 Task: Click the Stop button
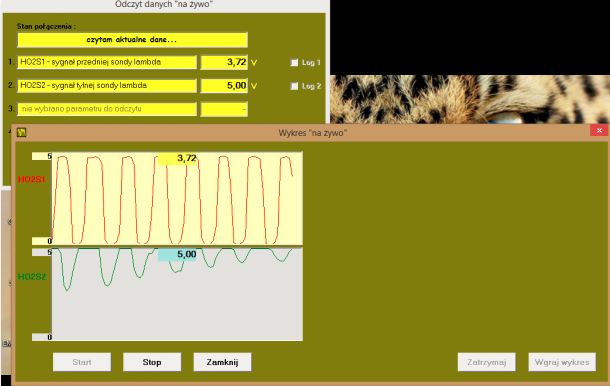[152, 362]
